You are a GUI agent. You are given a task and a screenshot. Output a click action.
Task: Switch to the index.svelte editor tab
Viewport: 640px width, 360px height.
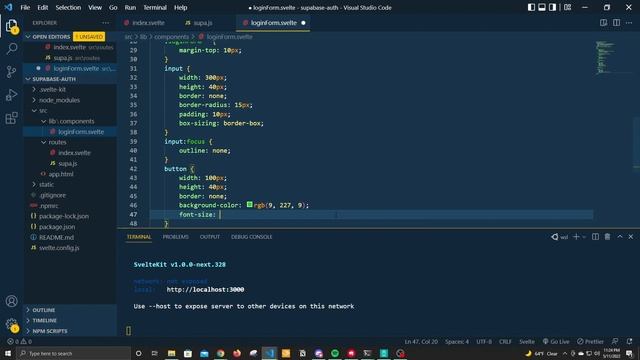tap(145, 23)
